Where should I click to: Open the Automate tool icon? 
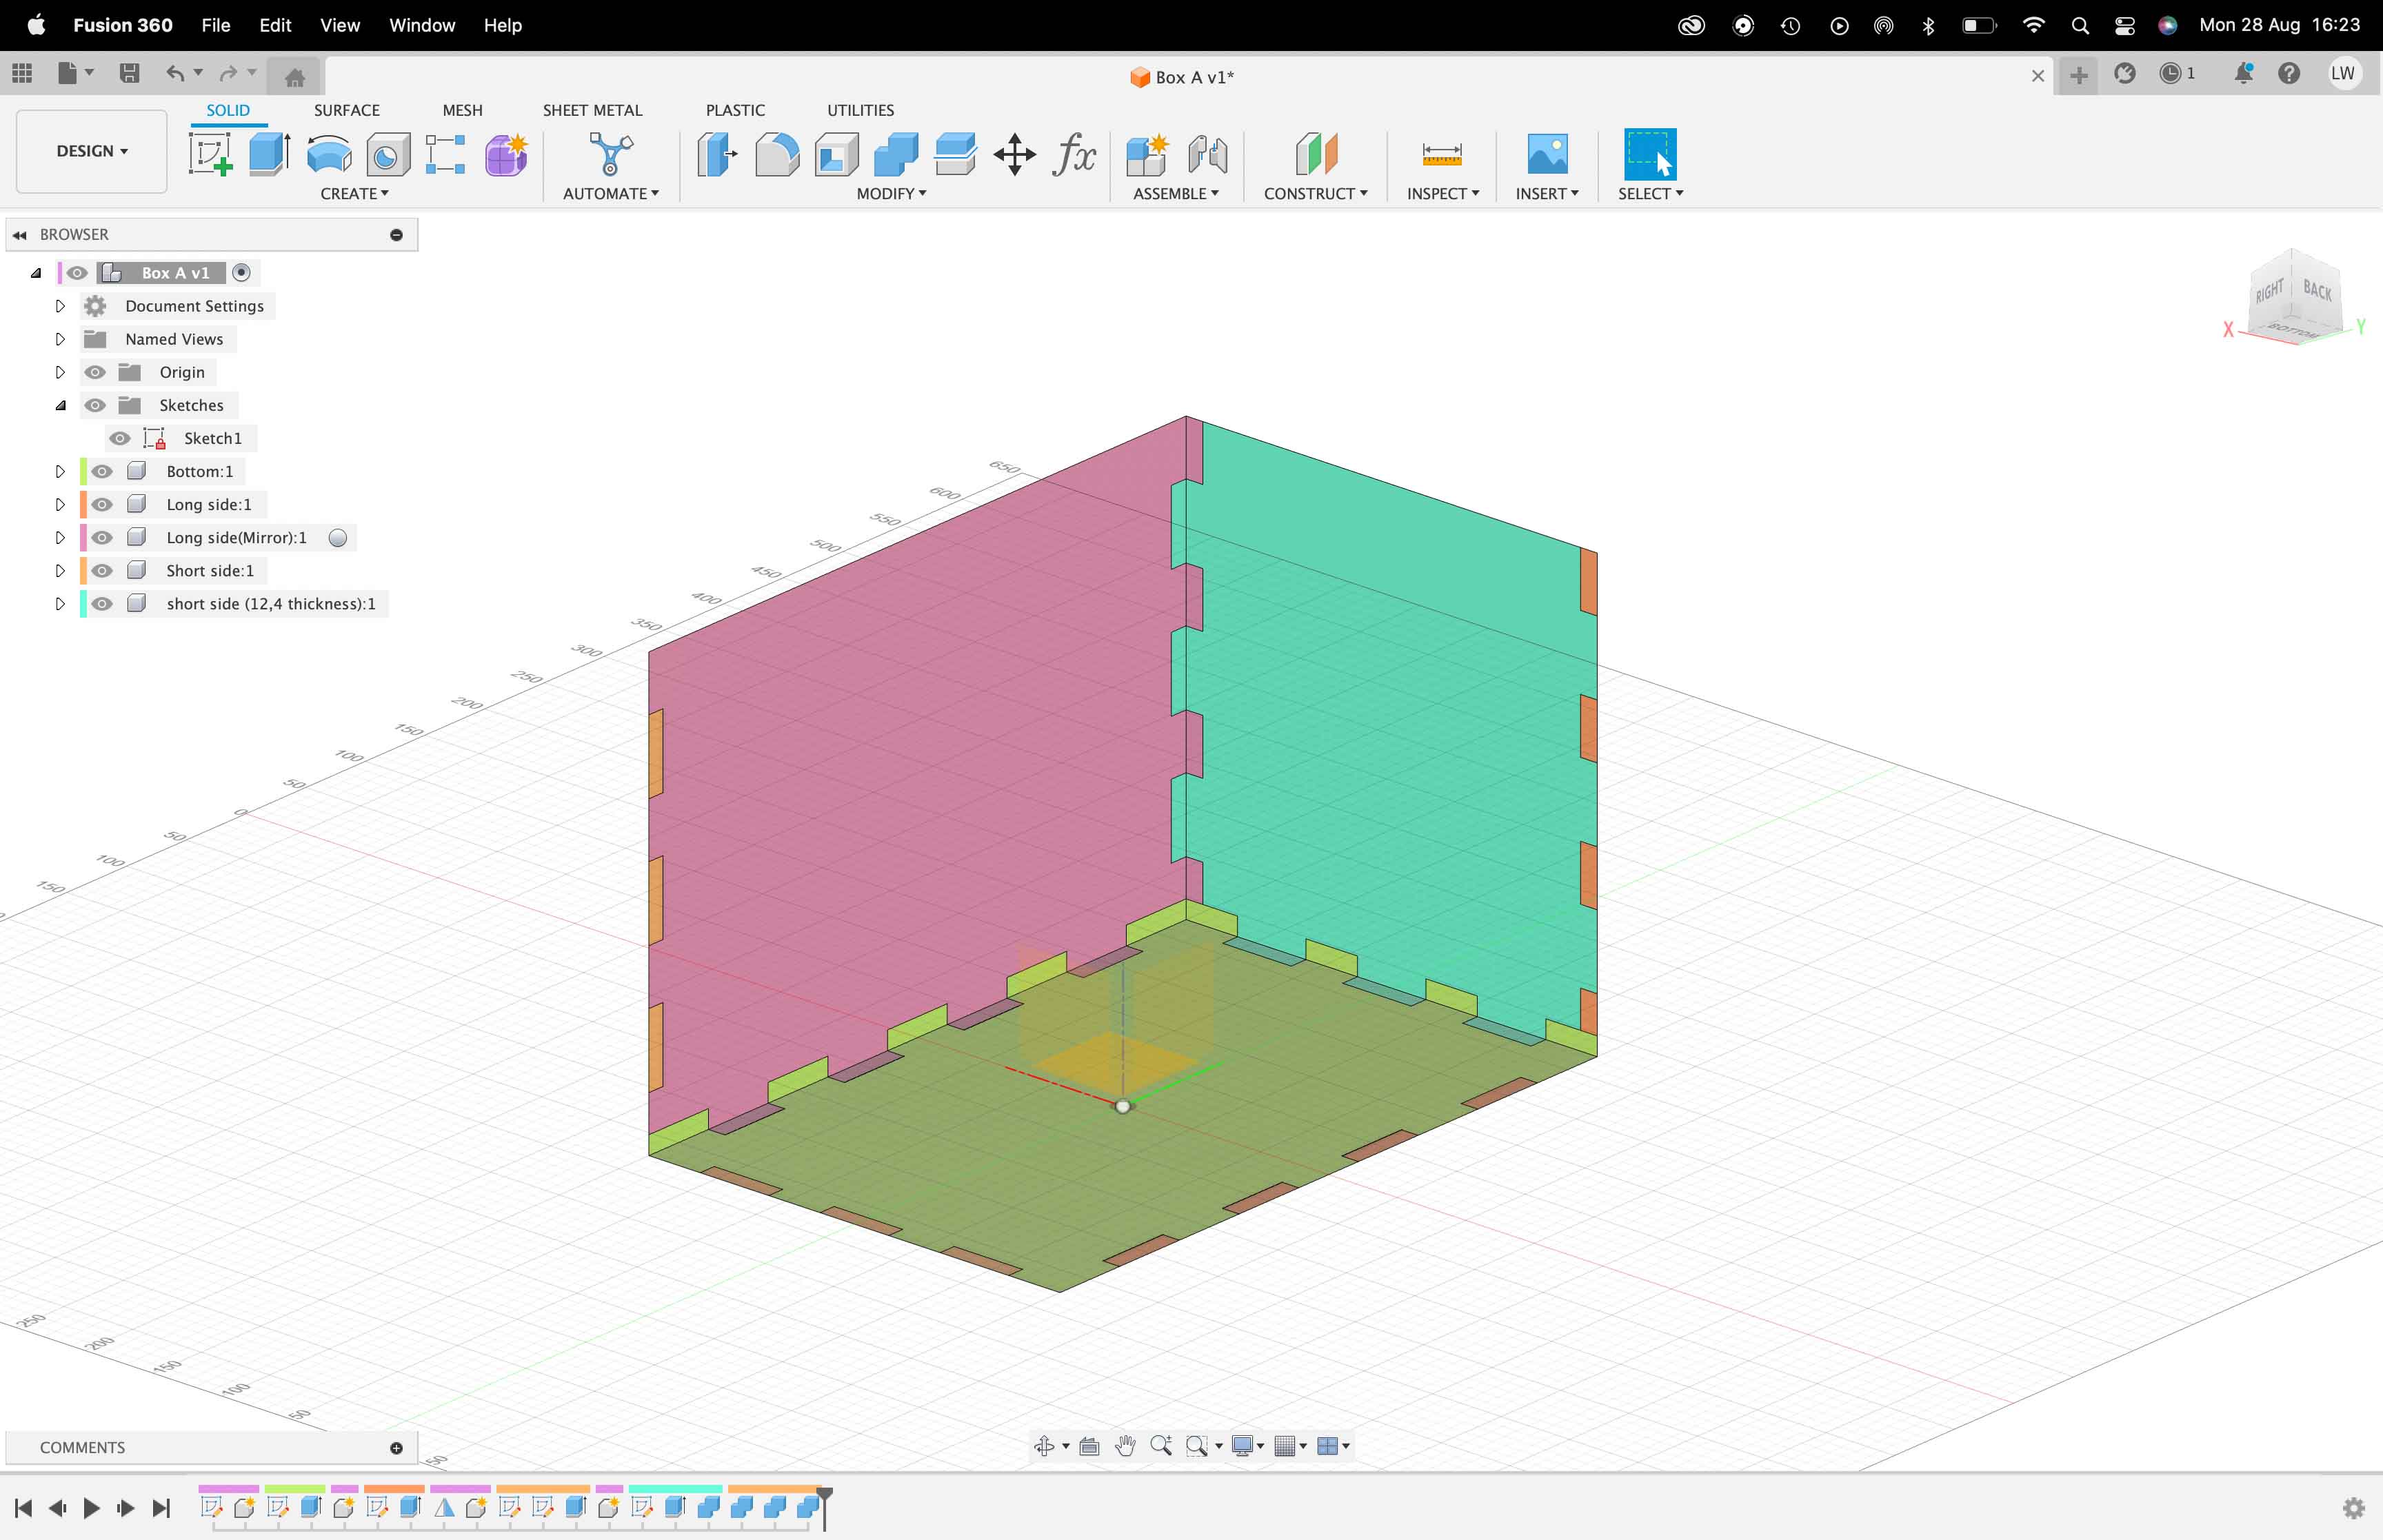pos(610,154)
